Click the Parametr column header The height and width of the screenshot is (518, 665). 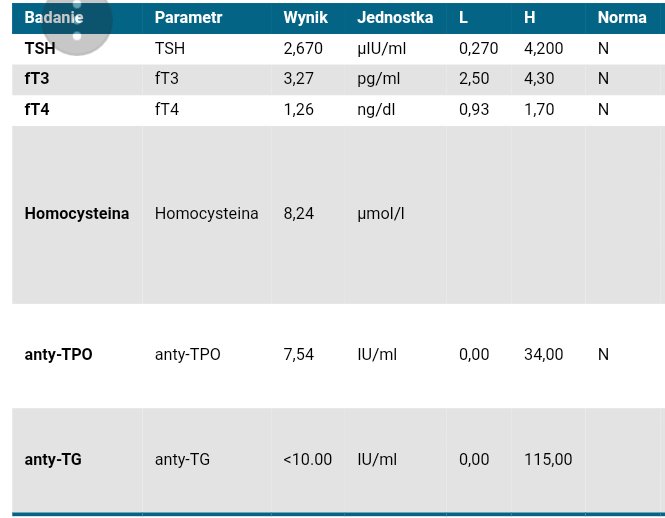[188, 18]
